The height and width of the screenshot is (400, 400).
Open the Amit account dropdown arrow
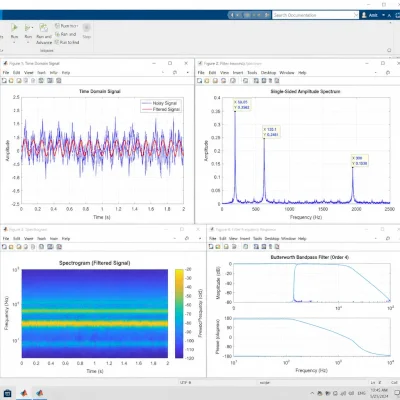pyautogui.click(x=383, y=15)
